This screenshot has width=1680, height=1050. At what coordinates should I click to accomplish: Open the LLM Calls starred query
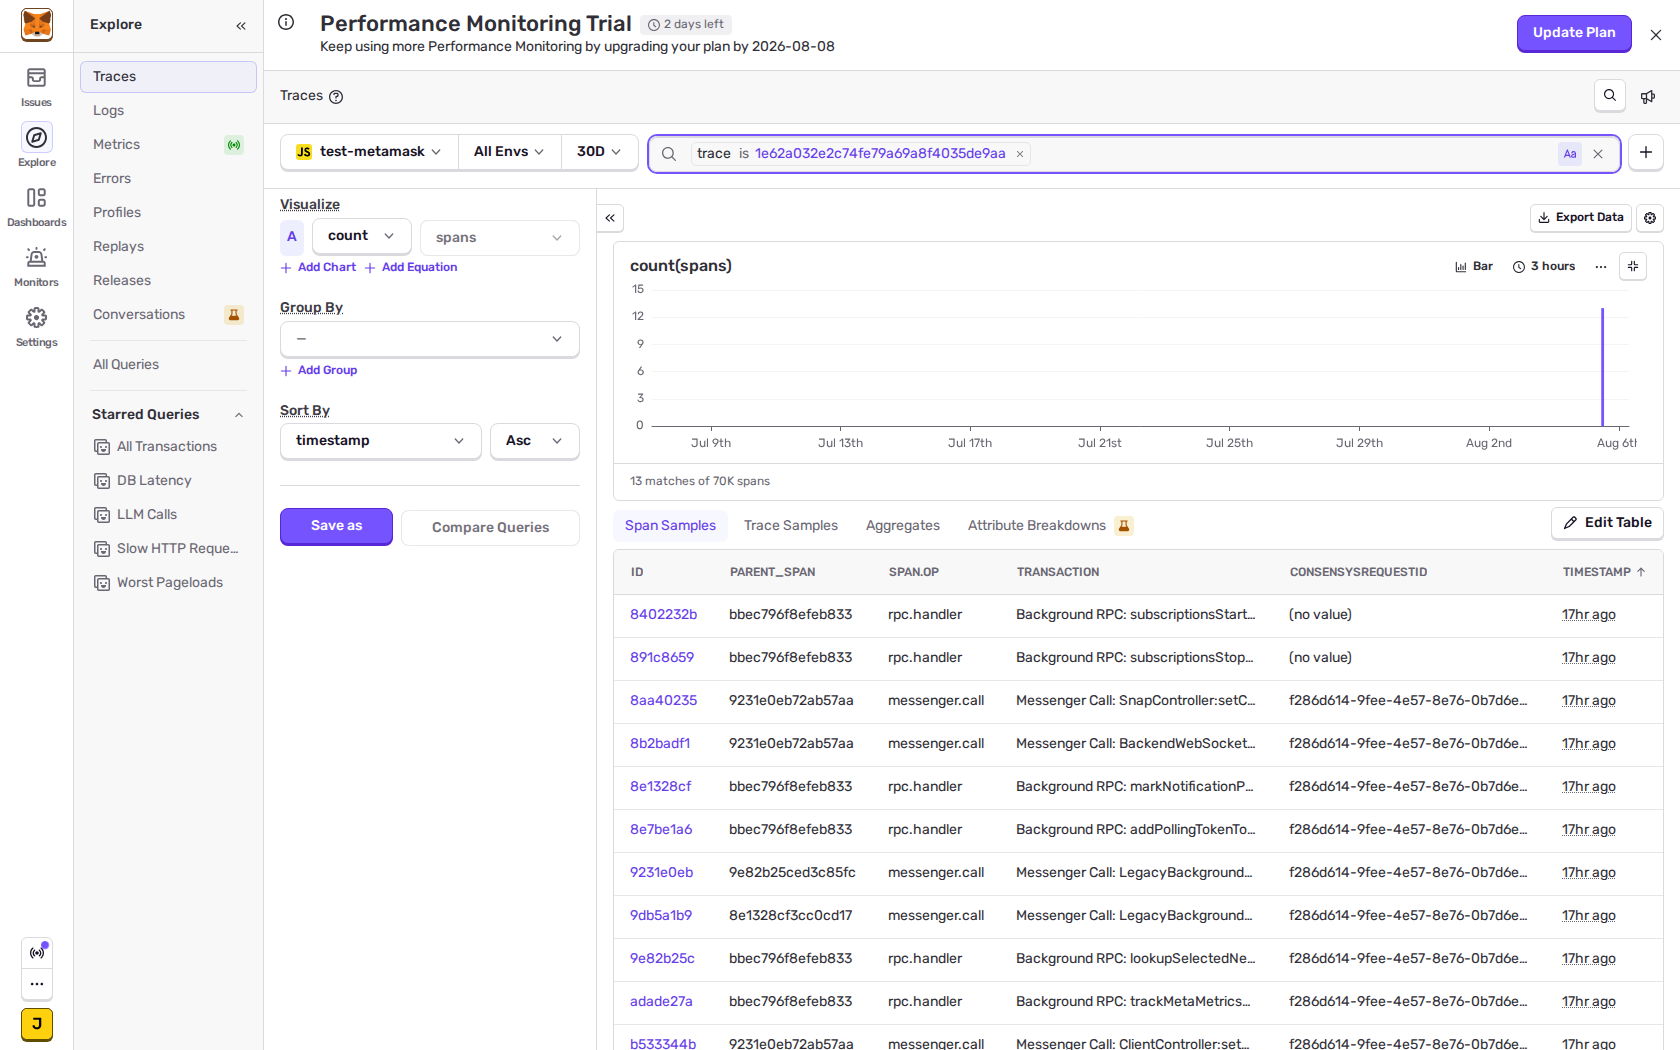coord(165,515)
